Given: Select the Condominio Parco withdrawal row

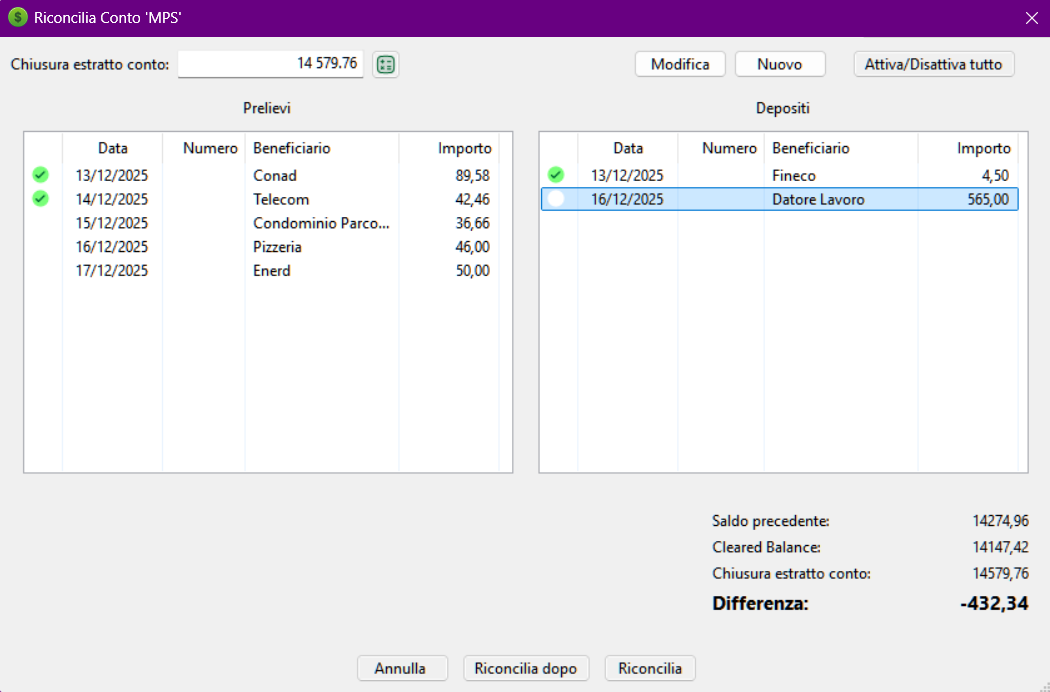Looking at the screenshot, I should [x=320, y=223].
